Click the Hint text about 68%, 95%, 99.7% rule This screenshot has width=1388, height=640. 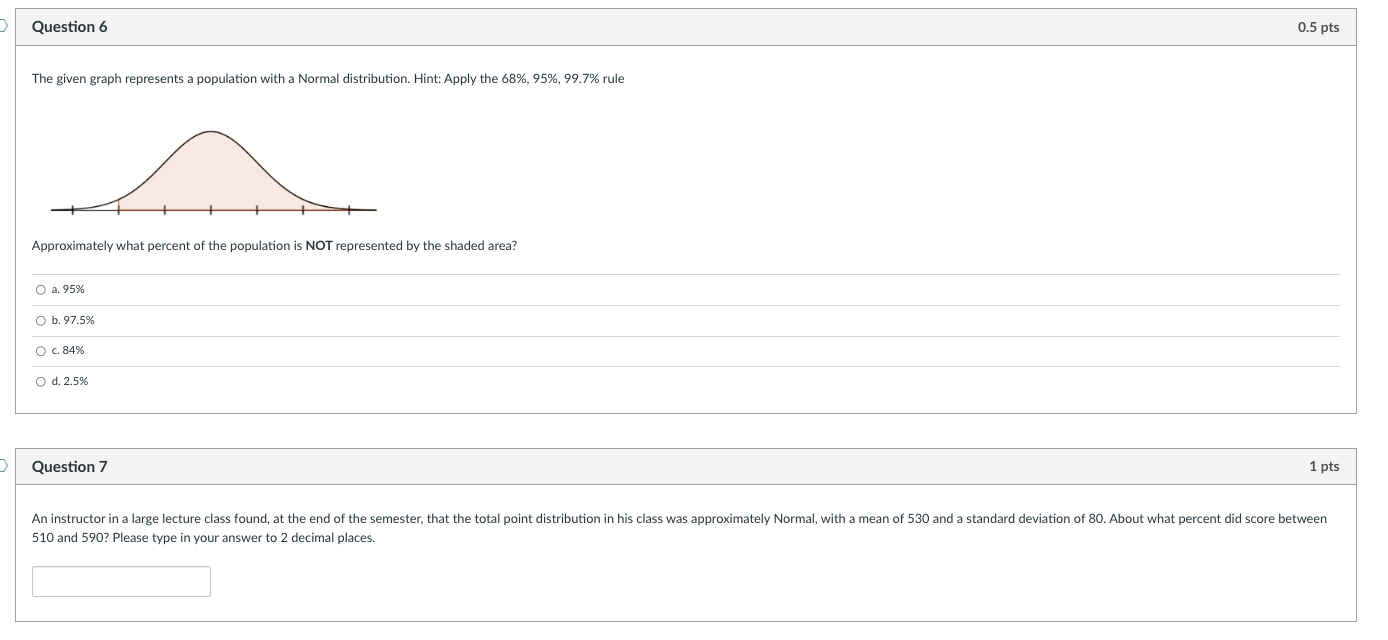pos(518,79)
